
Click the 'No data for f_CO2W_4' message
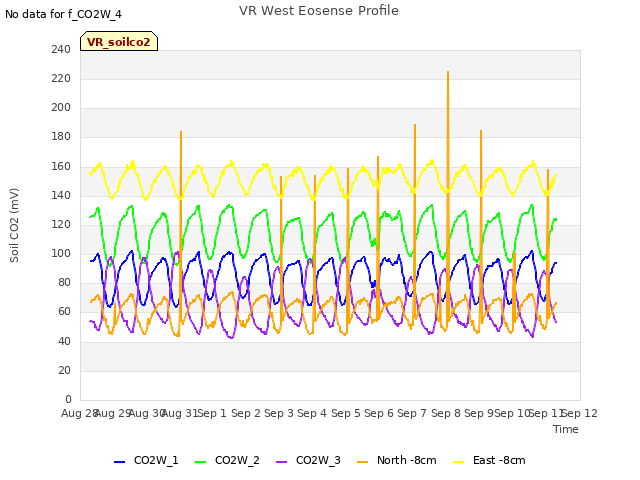tap(63, 14)
